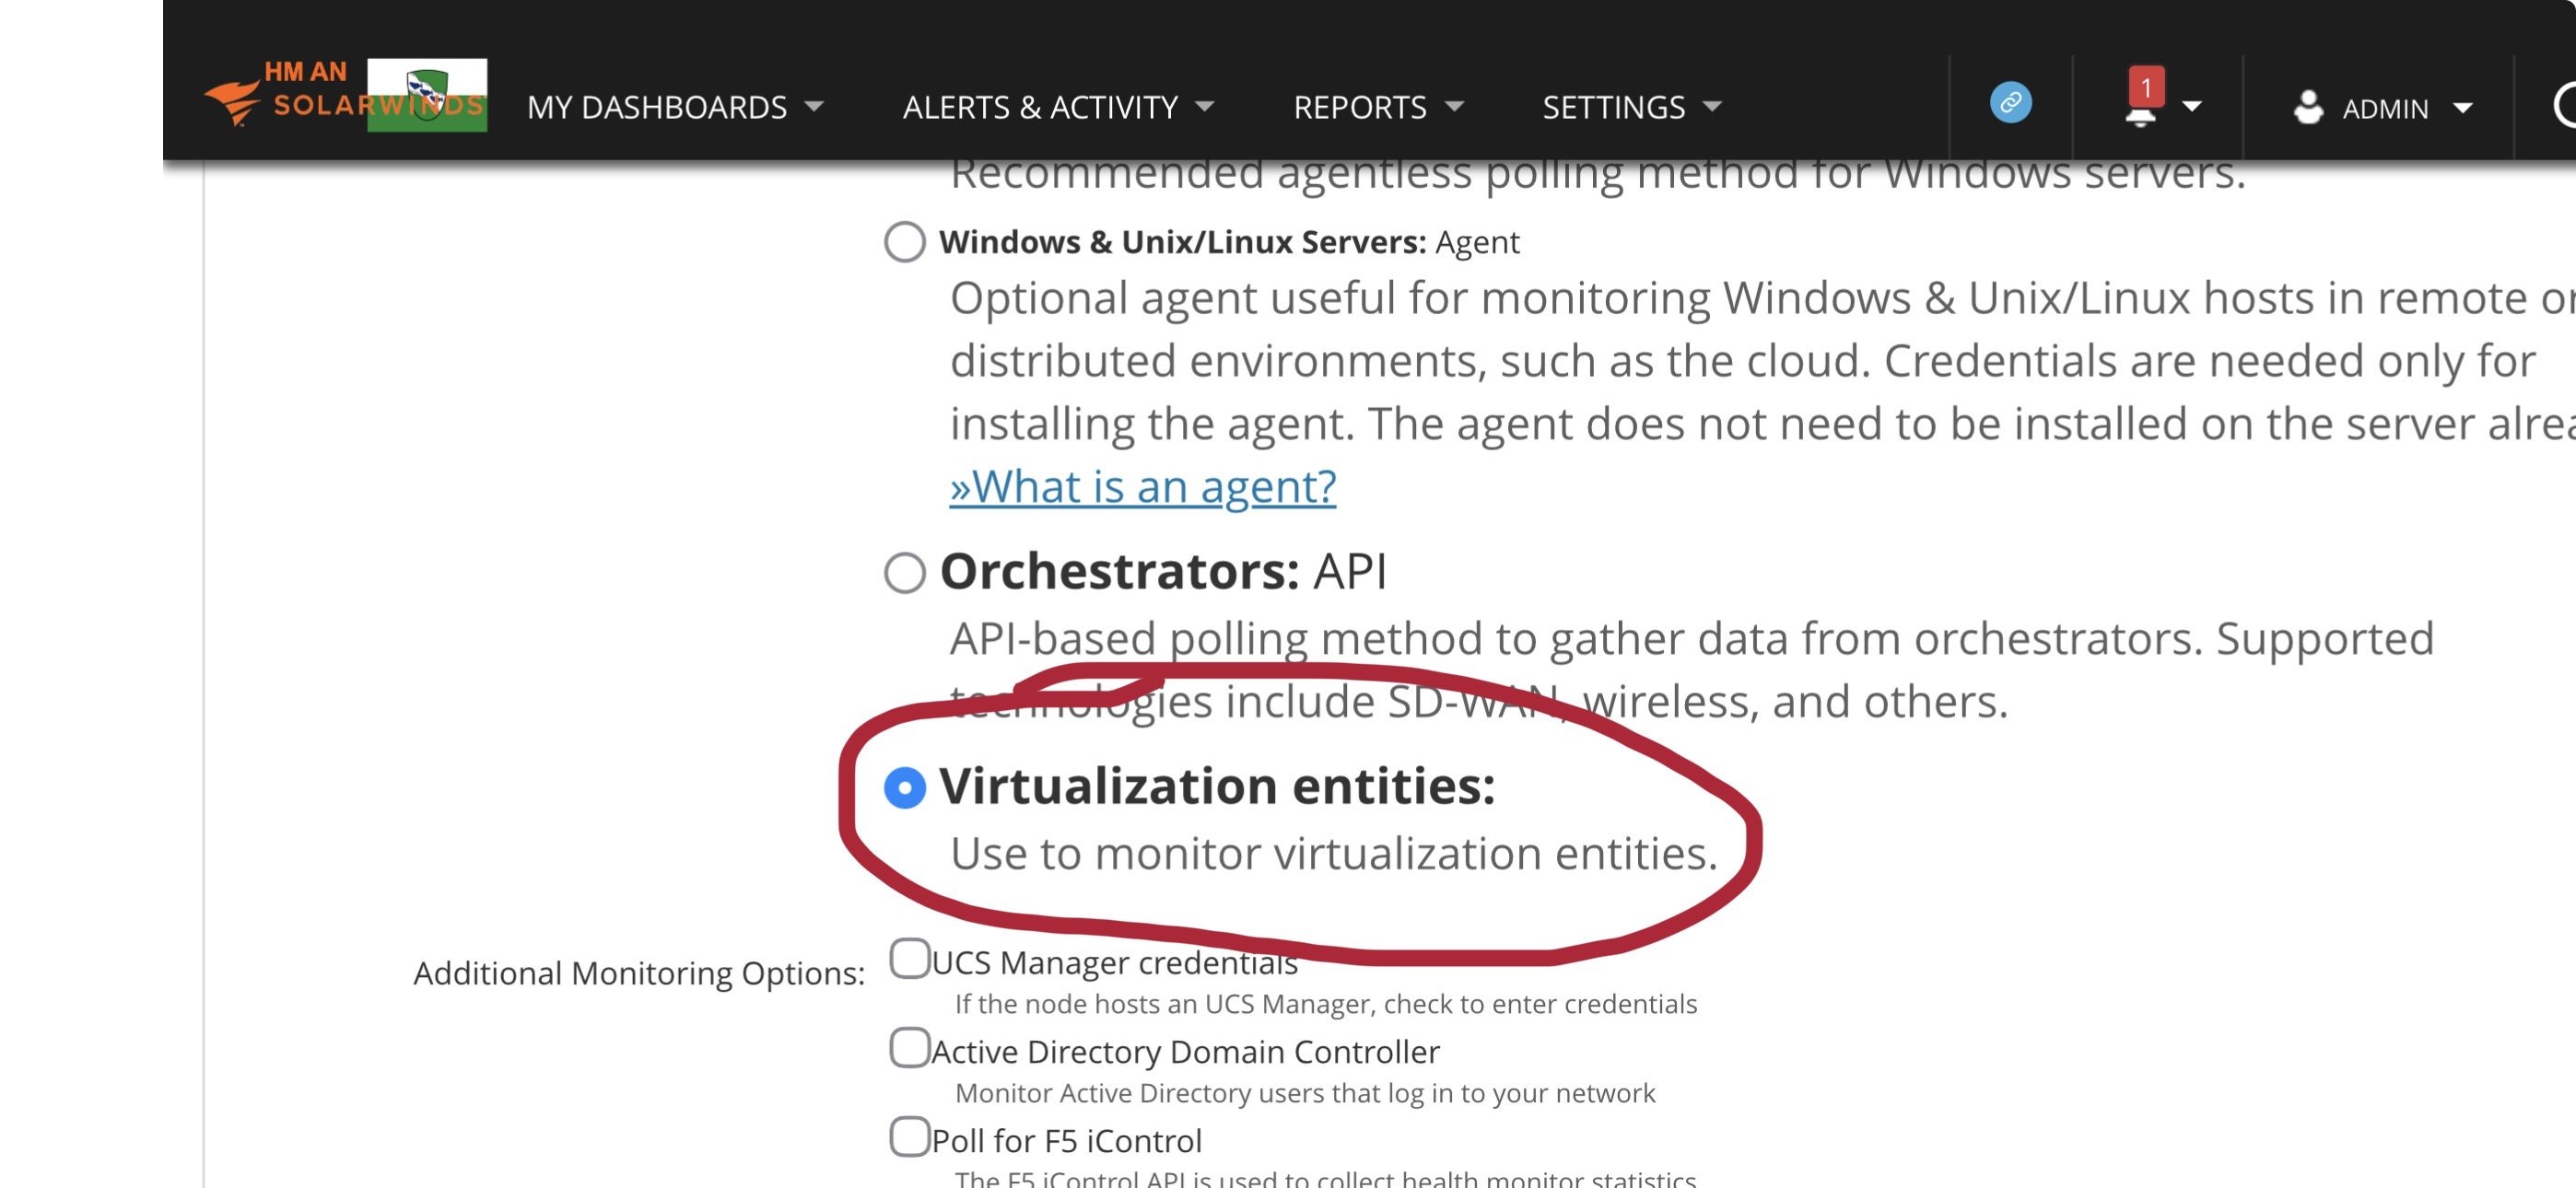Open the Reports menu
This screenshot has height=1188, width=2576.
(1360, 107)
